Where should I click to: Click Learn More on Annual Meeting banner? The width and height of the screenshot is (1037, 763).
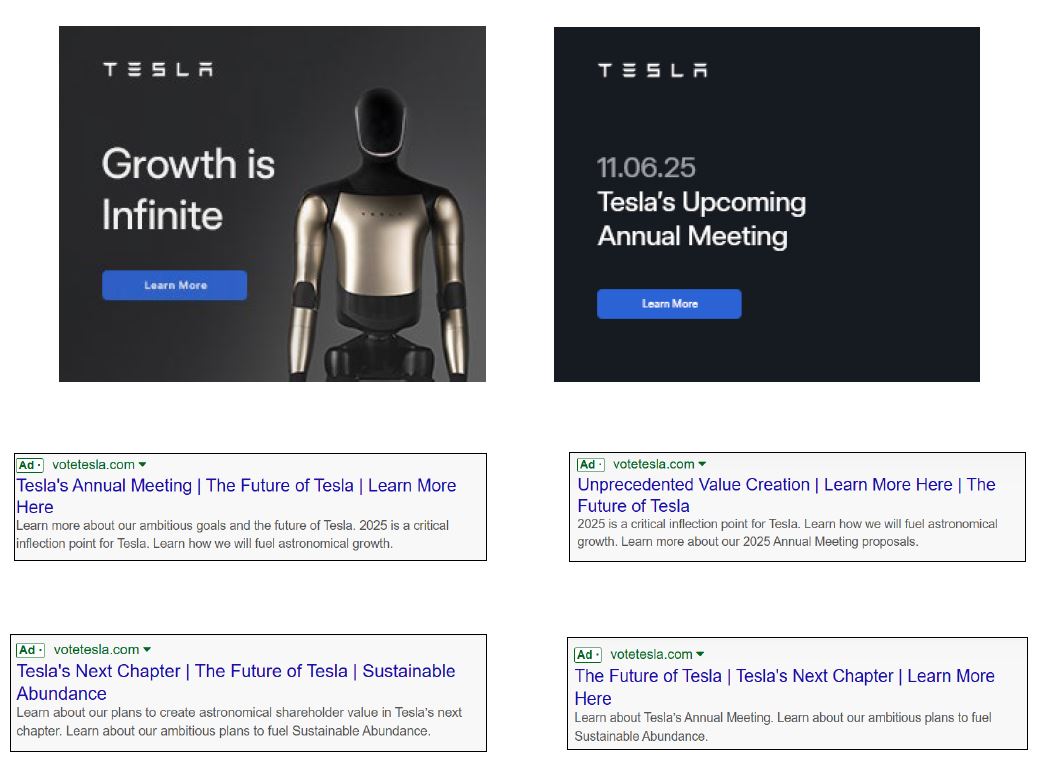click(669, 304)
